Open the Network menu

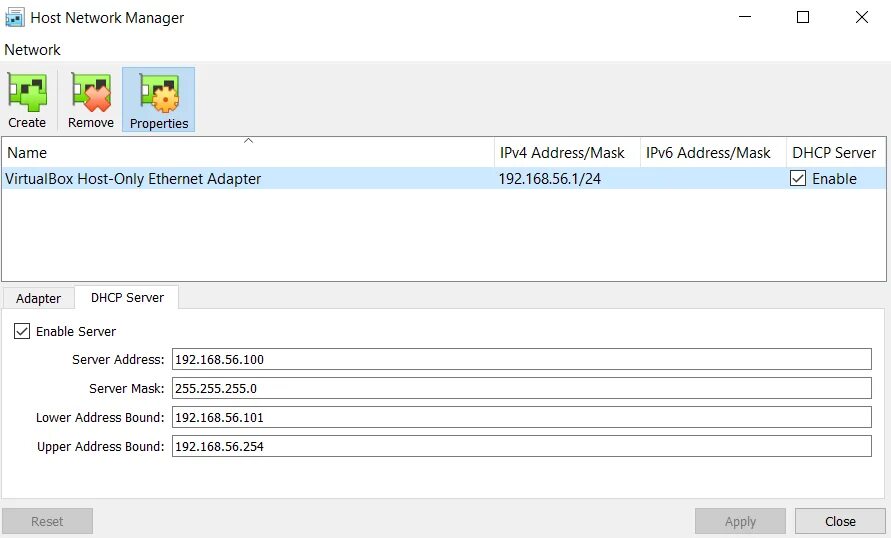[x=32, y=50]
